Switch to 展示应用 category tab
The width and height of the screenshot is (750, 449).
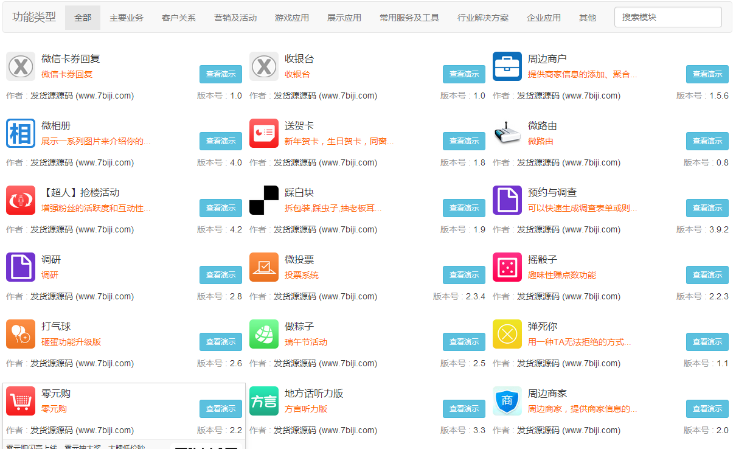pos(344,18)
